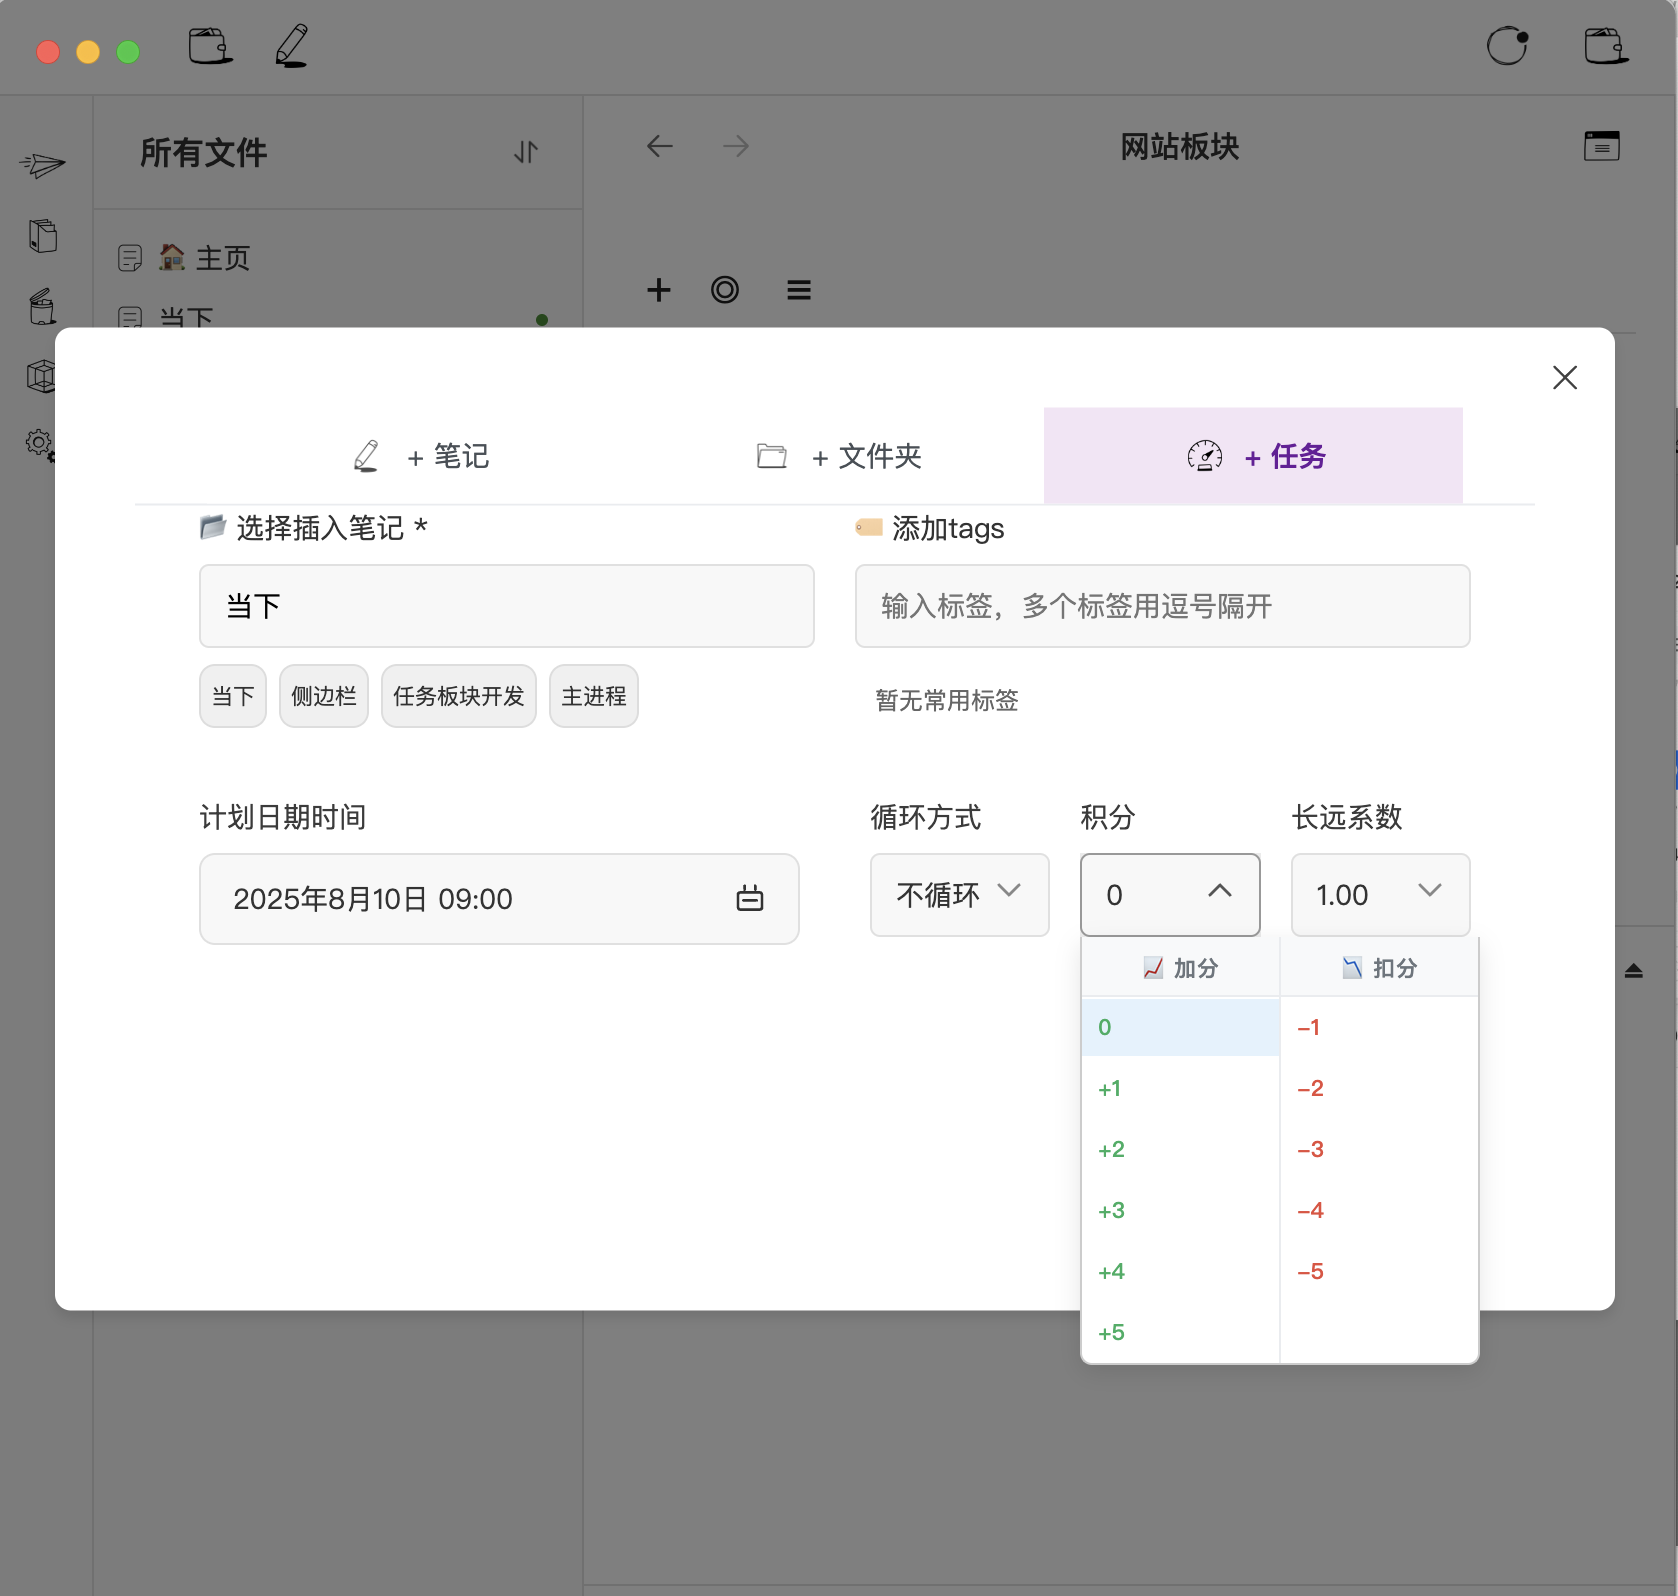Open the 循环方式 dropdown
Viewport: 1678px width, 1596px height.
click(x=959, y=895)
